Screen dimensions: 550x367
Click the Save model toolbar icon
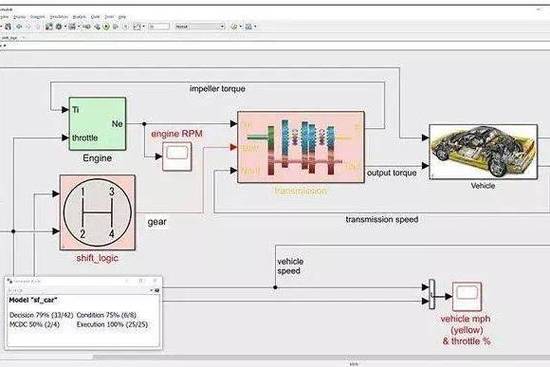pyautogui.click(x=8, y=26)
